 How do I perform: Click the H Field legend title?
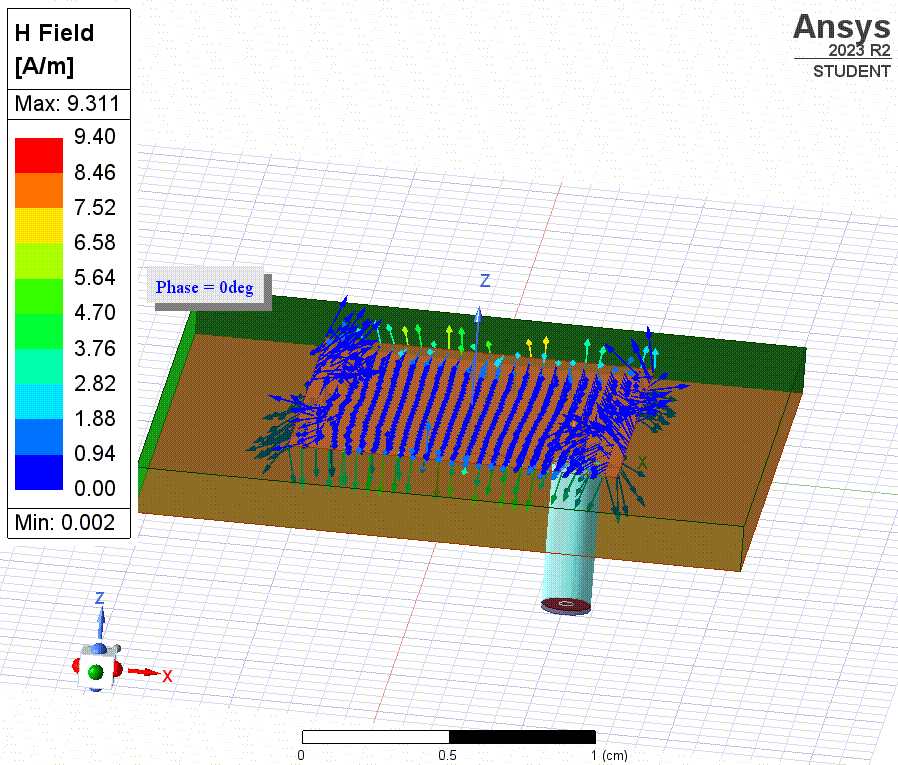[x=54, y=49]
